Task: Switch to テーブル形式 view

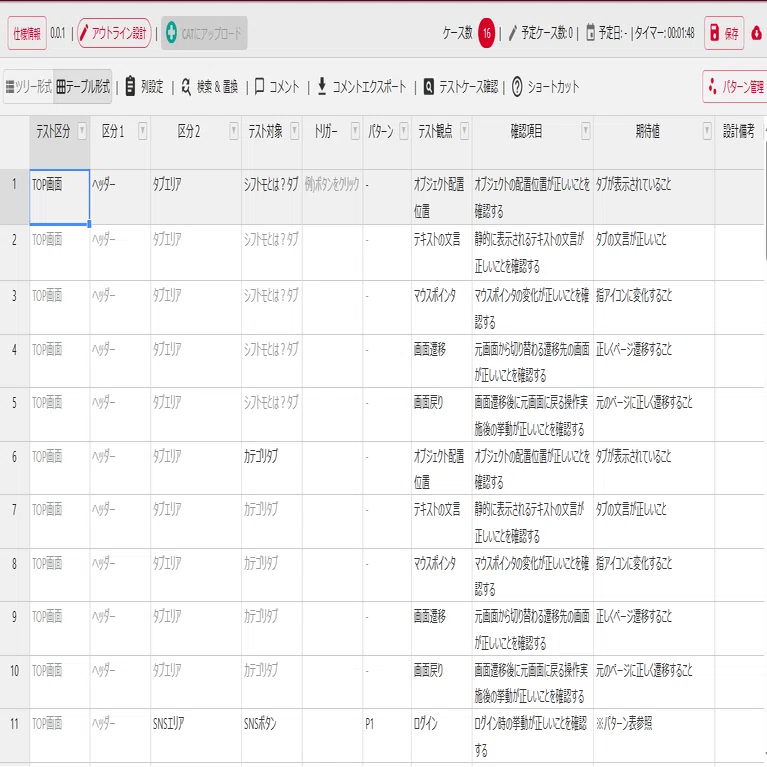Action: point(83,87)
